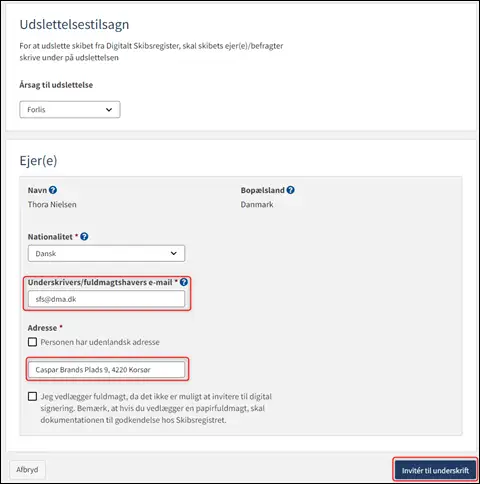The image size is (480, 484).
Task: Click the 'Årsag til udslettelse' label
Action: coord(56,85)
